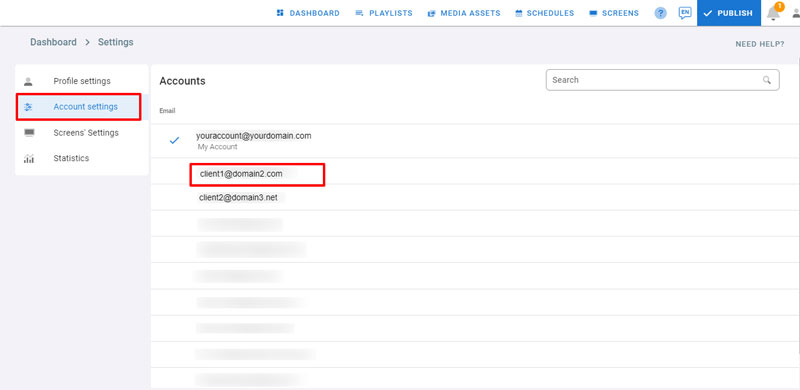Click the Accounts heading
Image resolution: width=800 pixels, height=390 pixels.
pos(182,81)
